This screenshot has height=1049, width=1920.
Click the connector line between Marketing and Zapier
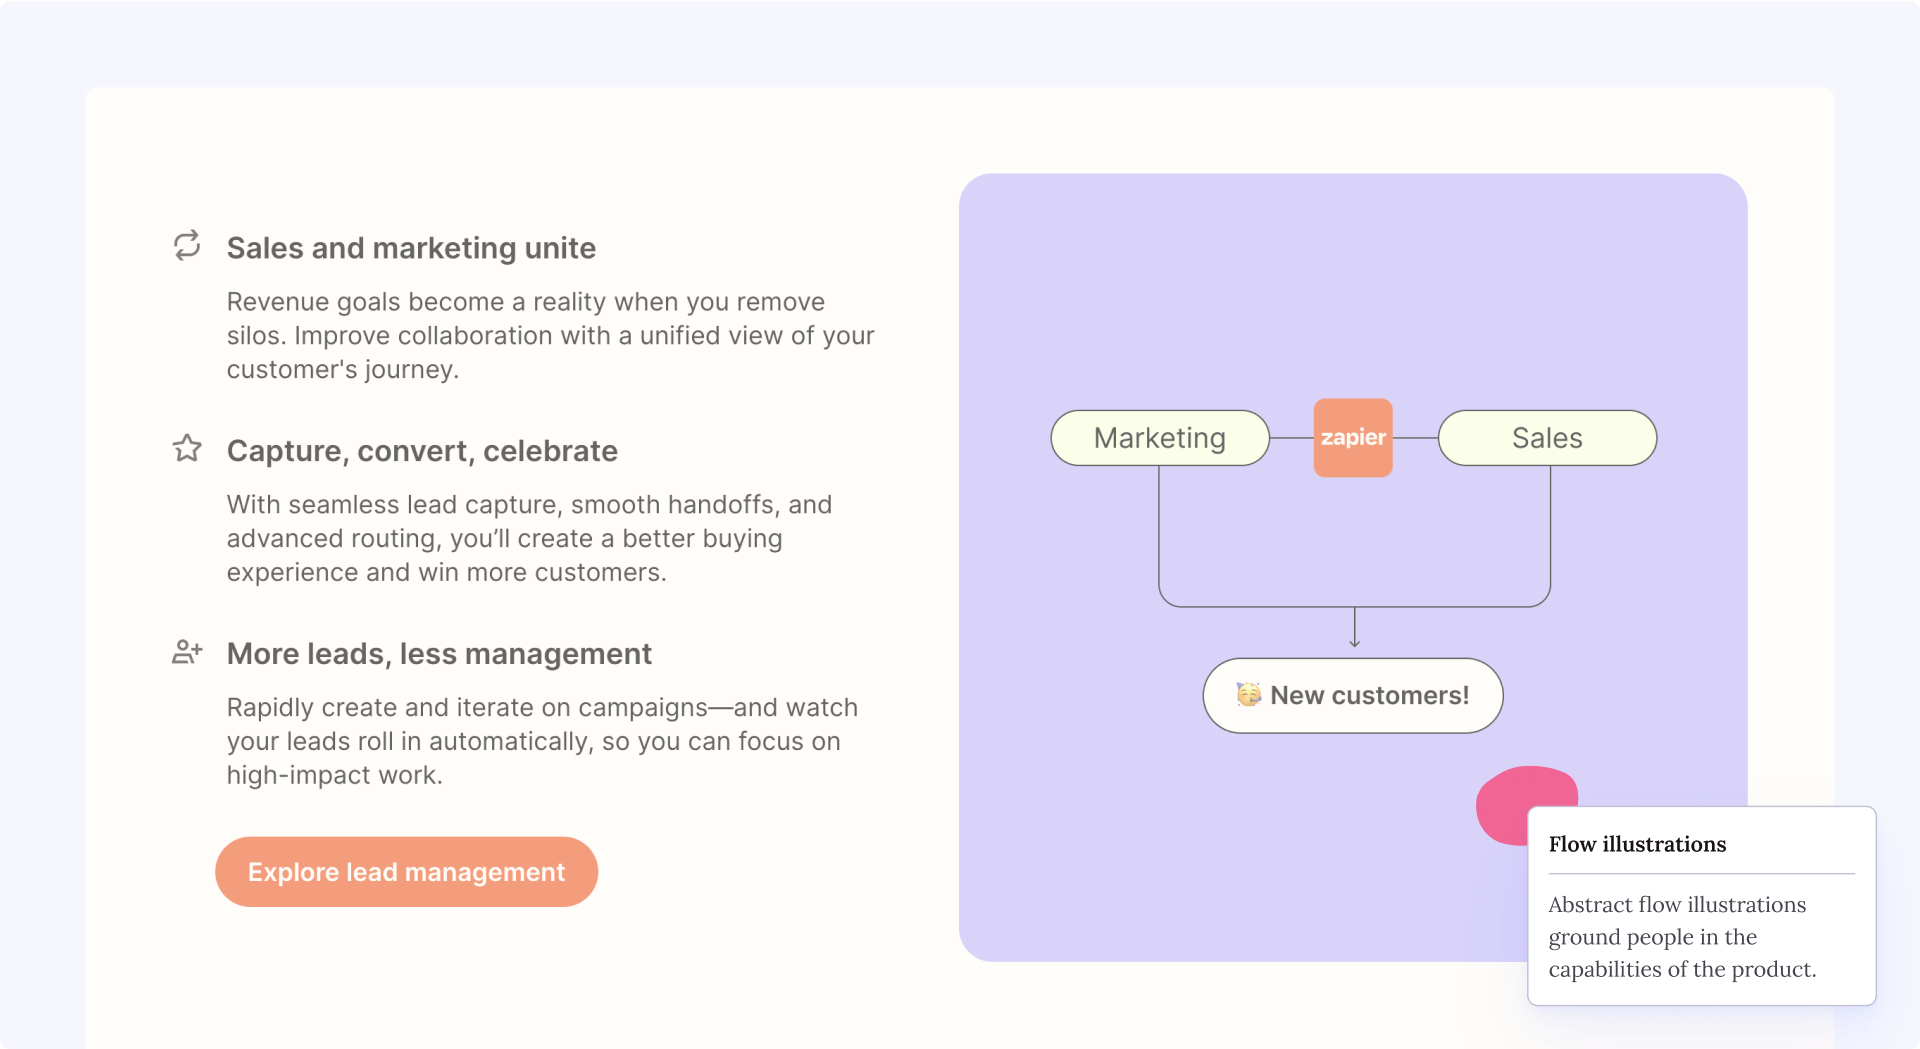click(1291, 438)
